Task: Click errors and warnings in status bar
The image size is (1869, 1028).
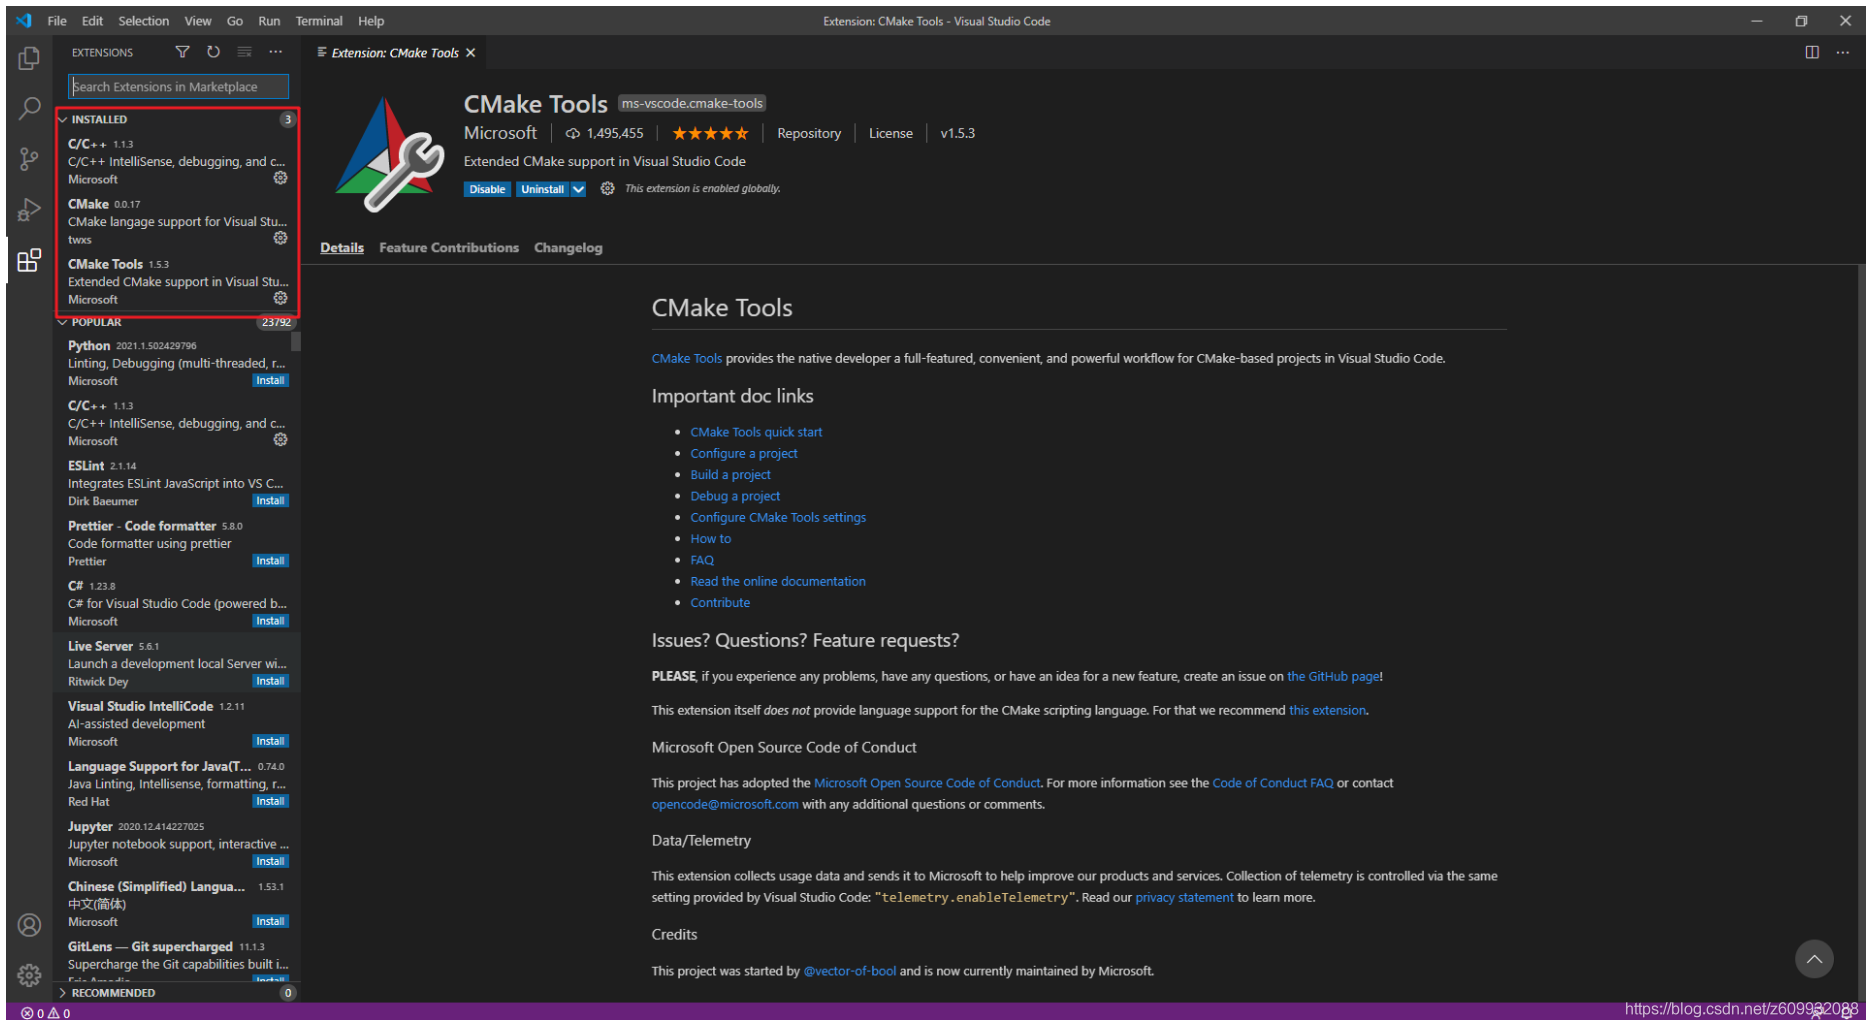Action: point(46,1013)
